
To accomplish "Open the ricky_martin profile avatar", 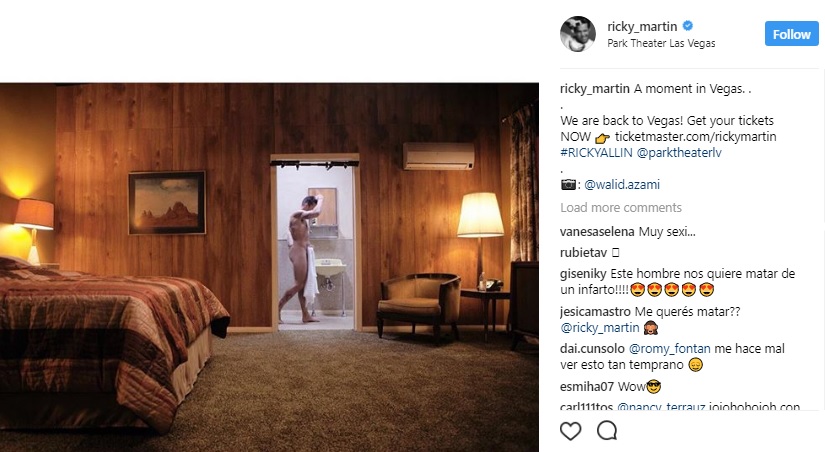I will click(x=578, y=34).
